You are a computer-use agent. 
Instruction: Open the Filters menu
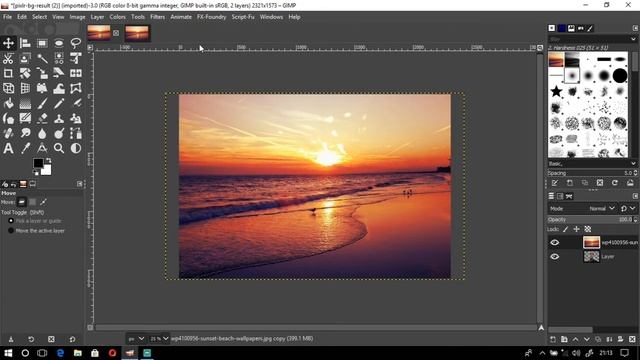[158, 17]
